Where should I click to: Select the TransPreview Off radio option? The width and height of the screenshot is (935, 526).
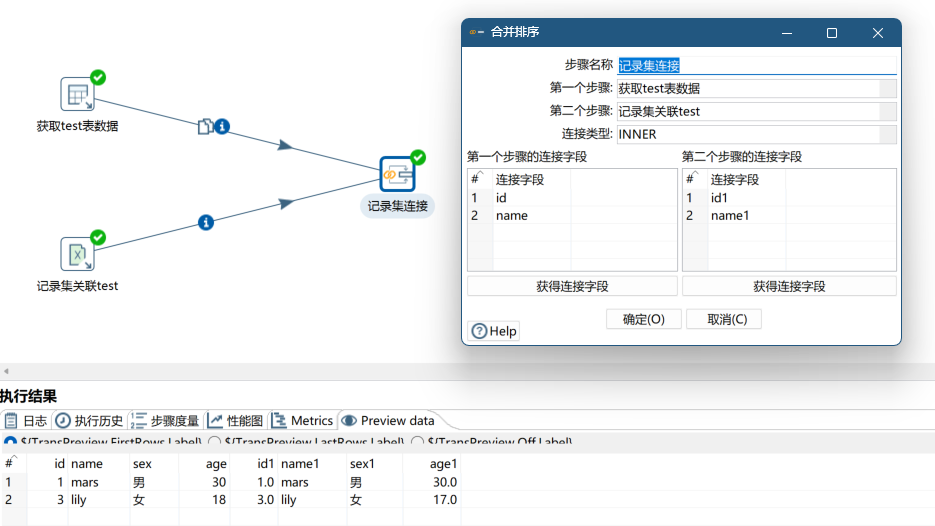[416, 441]
